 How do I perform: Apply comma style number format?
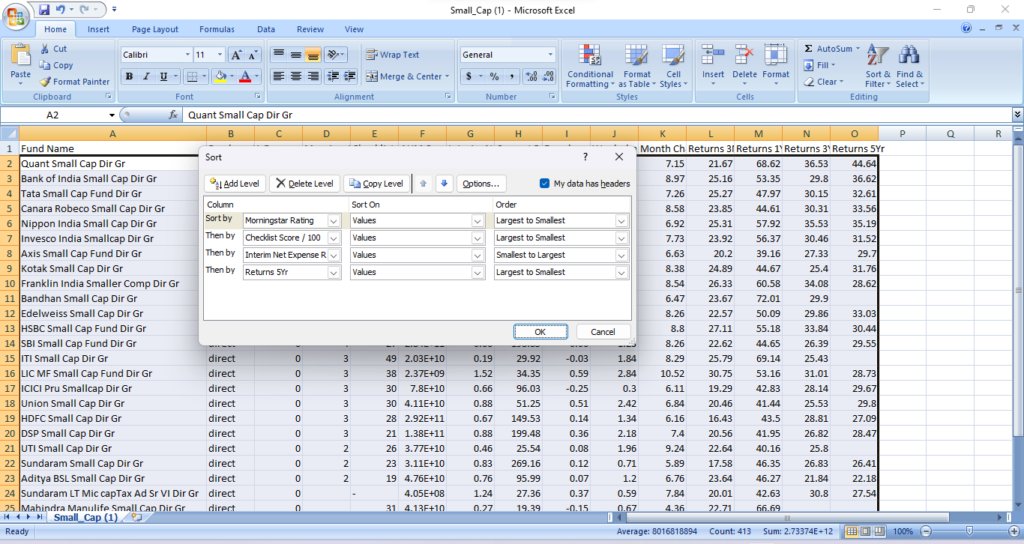pyautogui.click(x=511, y=76)
